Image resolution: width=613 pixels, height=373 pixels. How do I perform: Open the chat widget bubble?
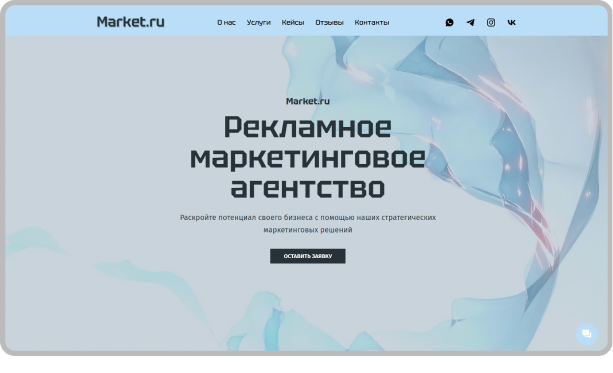(x=586, y=334)
